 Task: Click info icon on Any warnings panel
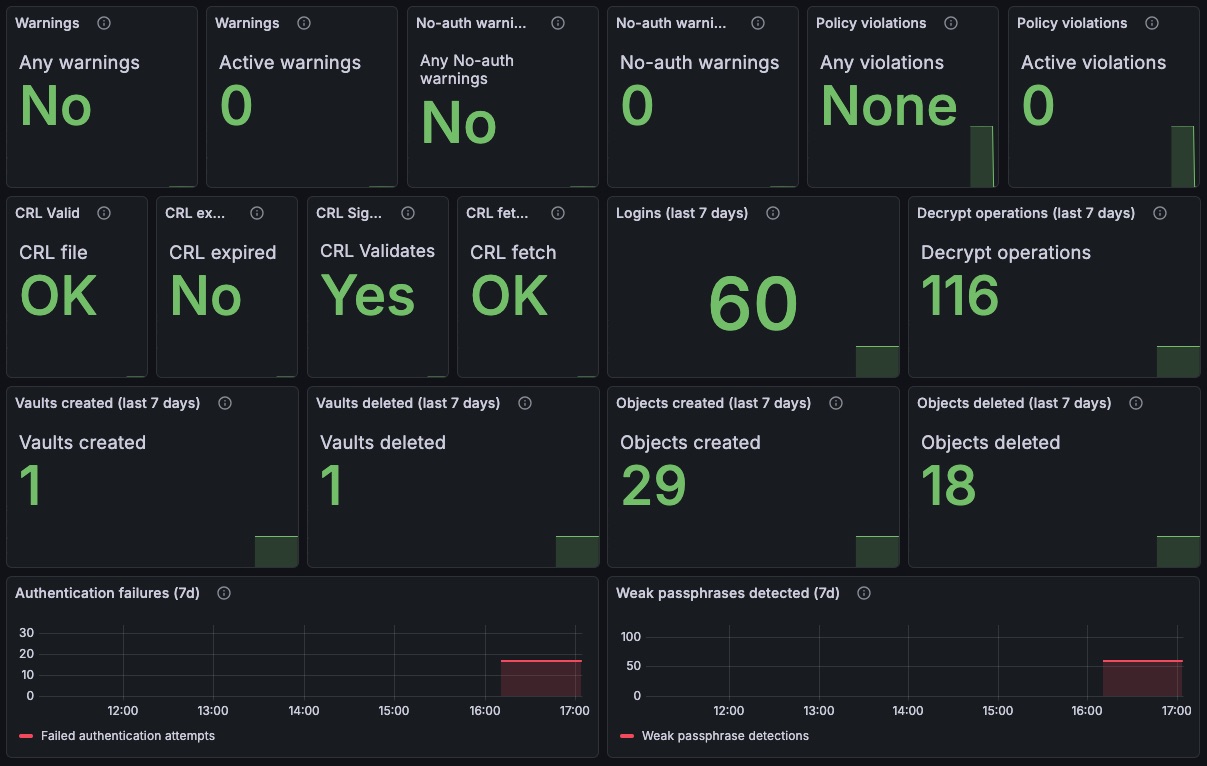click(x=104, y=23)
